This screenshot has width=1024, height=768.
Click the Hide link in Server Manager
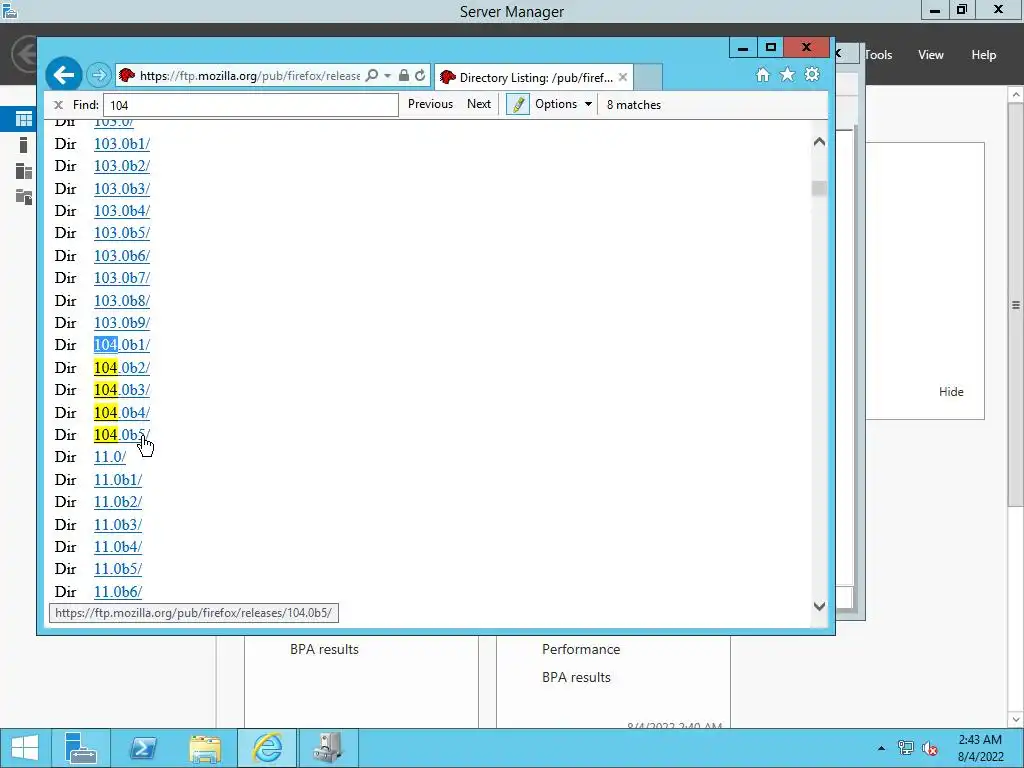951,392
